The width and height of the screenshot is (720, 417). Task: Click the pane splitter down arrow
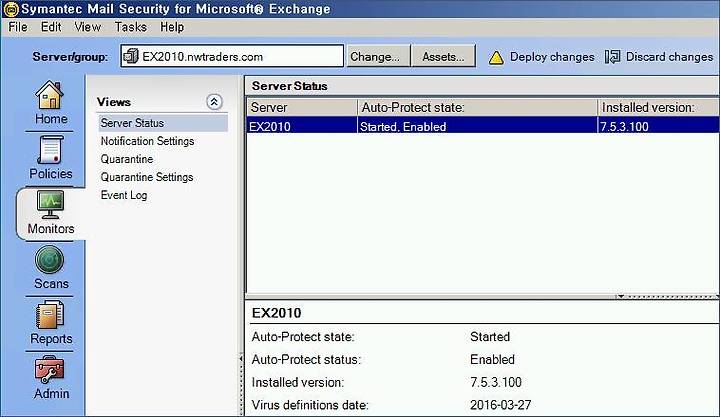tap(620, 296)
